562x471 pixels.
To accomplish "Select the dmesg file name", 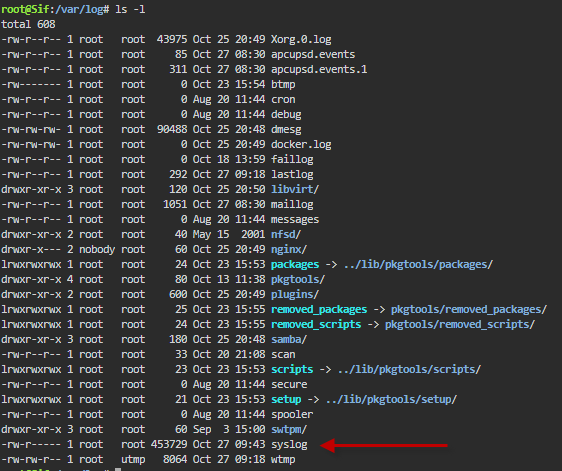I will (x=286, y=129).
